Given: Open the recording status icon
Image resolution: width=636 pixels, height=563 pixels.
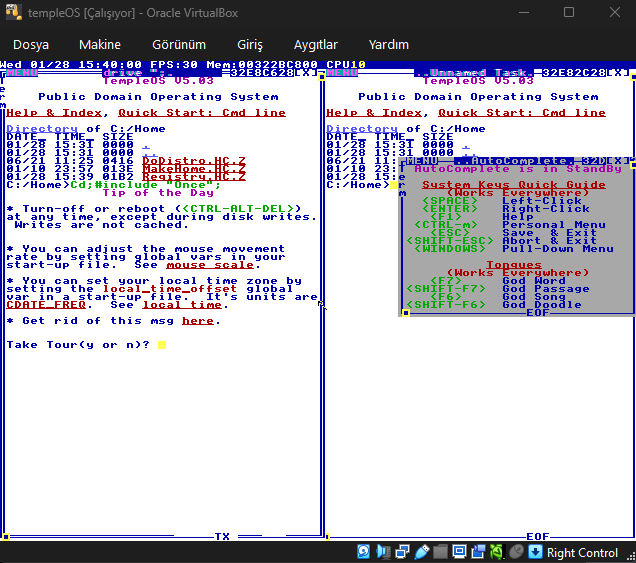Looking at the screenshot, I should tap(479, 552).
